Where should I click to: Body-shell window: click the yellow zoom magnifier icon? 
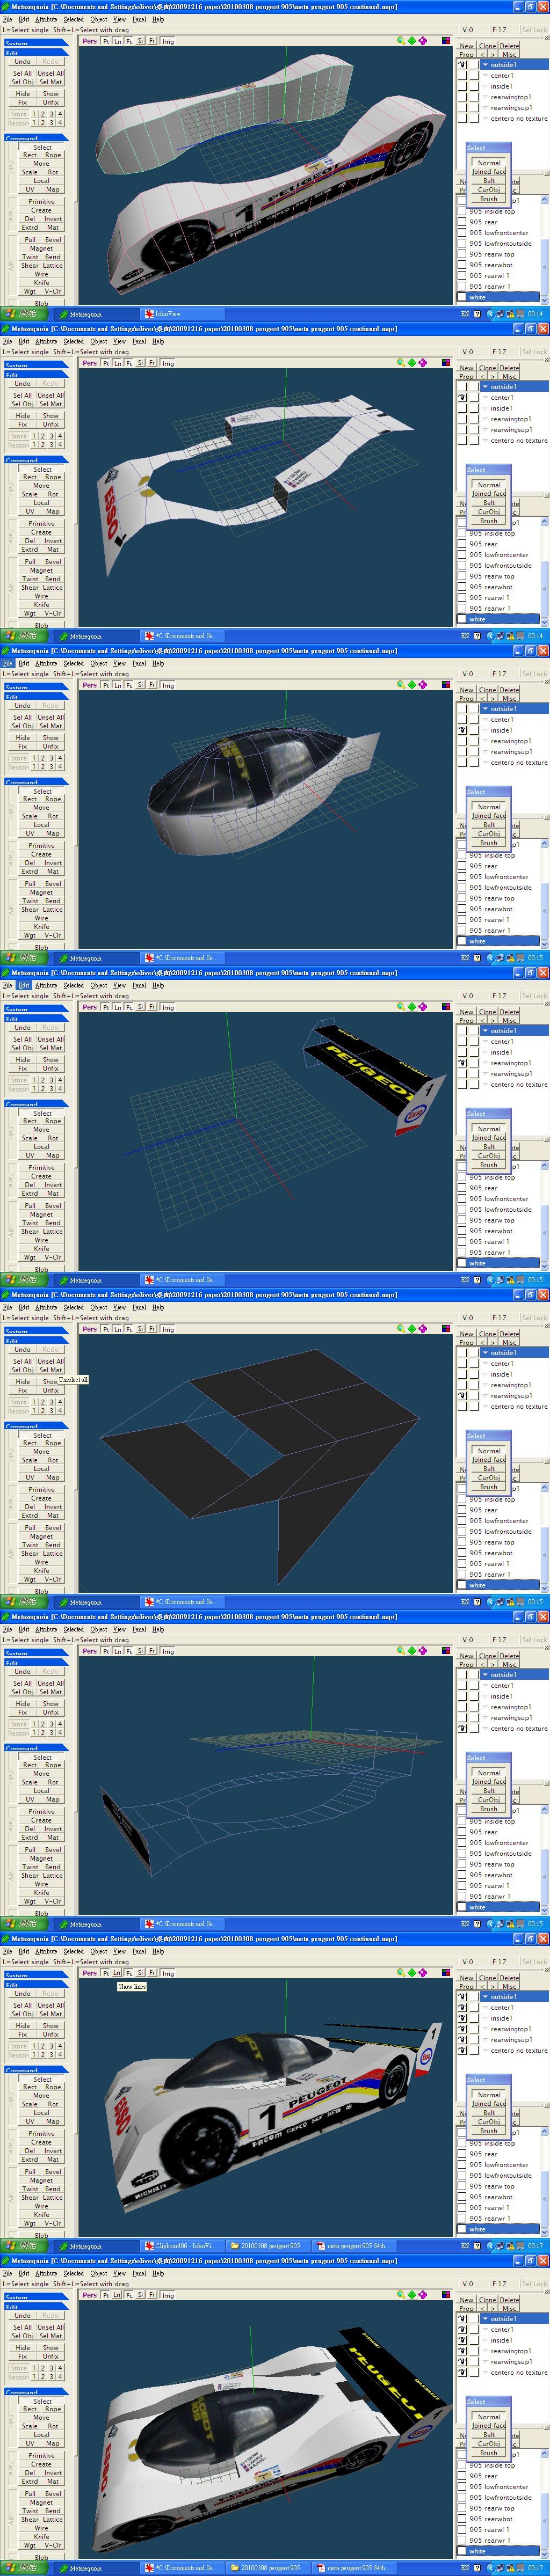point(401,41)
